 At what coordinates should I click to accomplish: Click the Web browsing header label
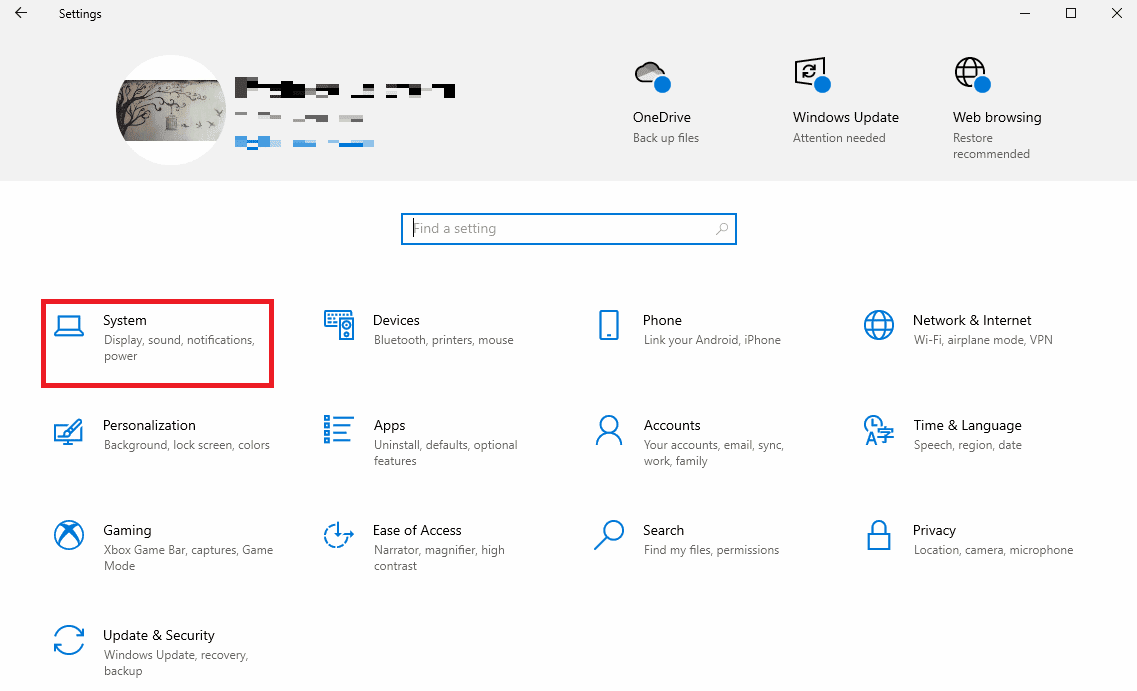[x=997, y=117]
